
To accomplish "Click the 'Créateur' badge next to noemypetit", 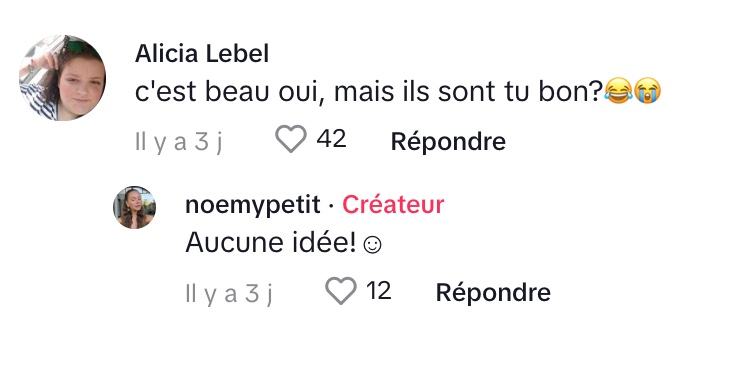I will 393,205.
